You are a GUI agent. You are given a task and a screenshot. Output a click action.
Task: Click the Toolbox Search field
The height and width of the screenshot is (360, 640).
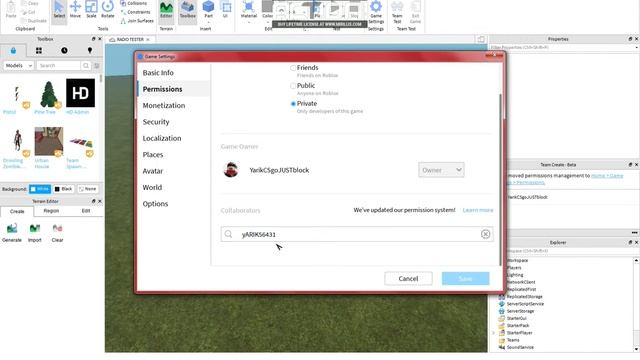pyautogui.click(x=59, y=65)
